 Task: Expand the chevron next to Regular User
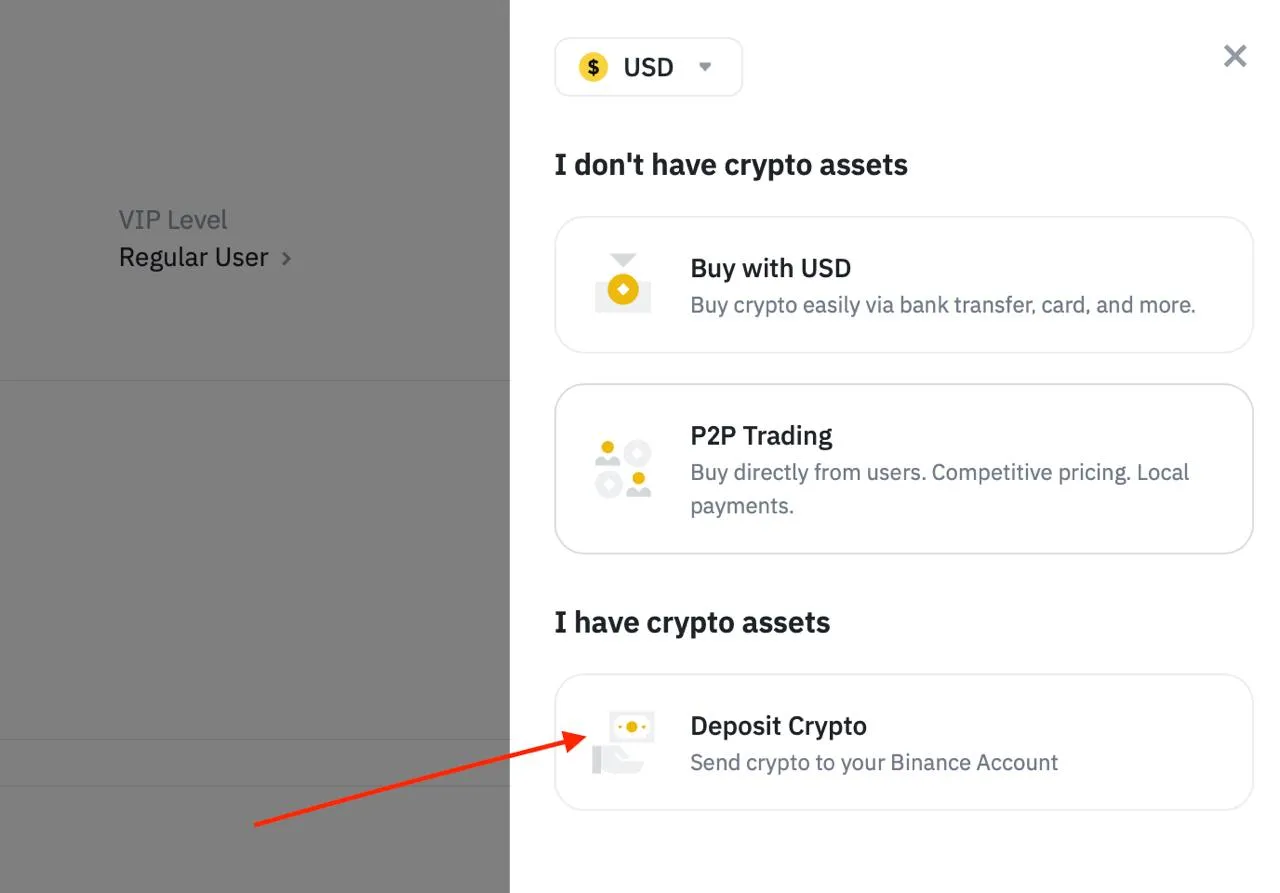(286, 258)
